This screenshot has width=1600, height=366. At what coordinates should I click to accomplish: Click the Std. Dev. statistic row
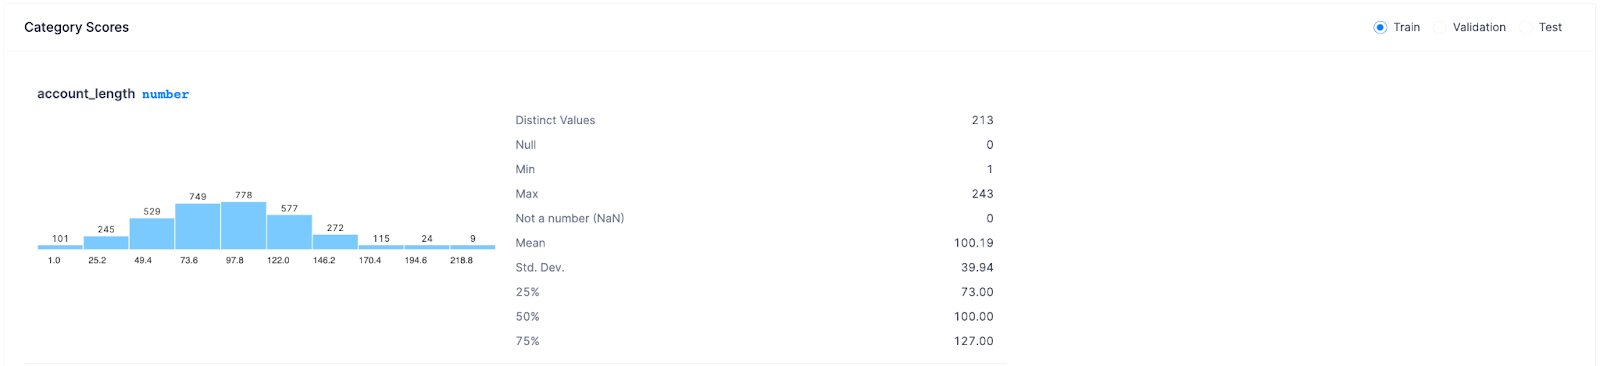click(754, 267)
